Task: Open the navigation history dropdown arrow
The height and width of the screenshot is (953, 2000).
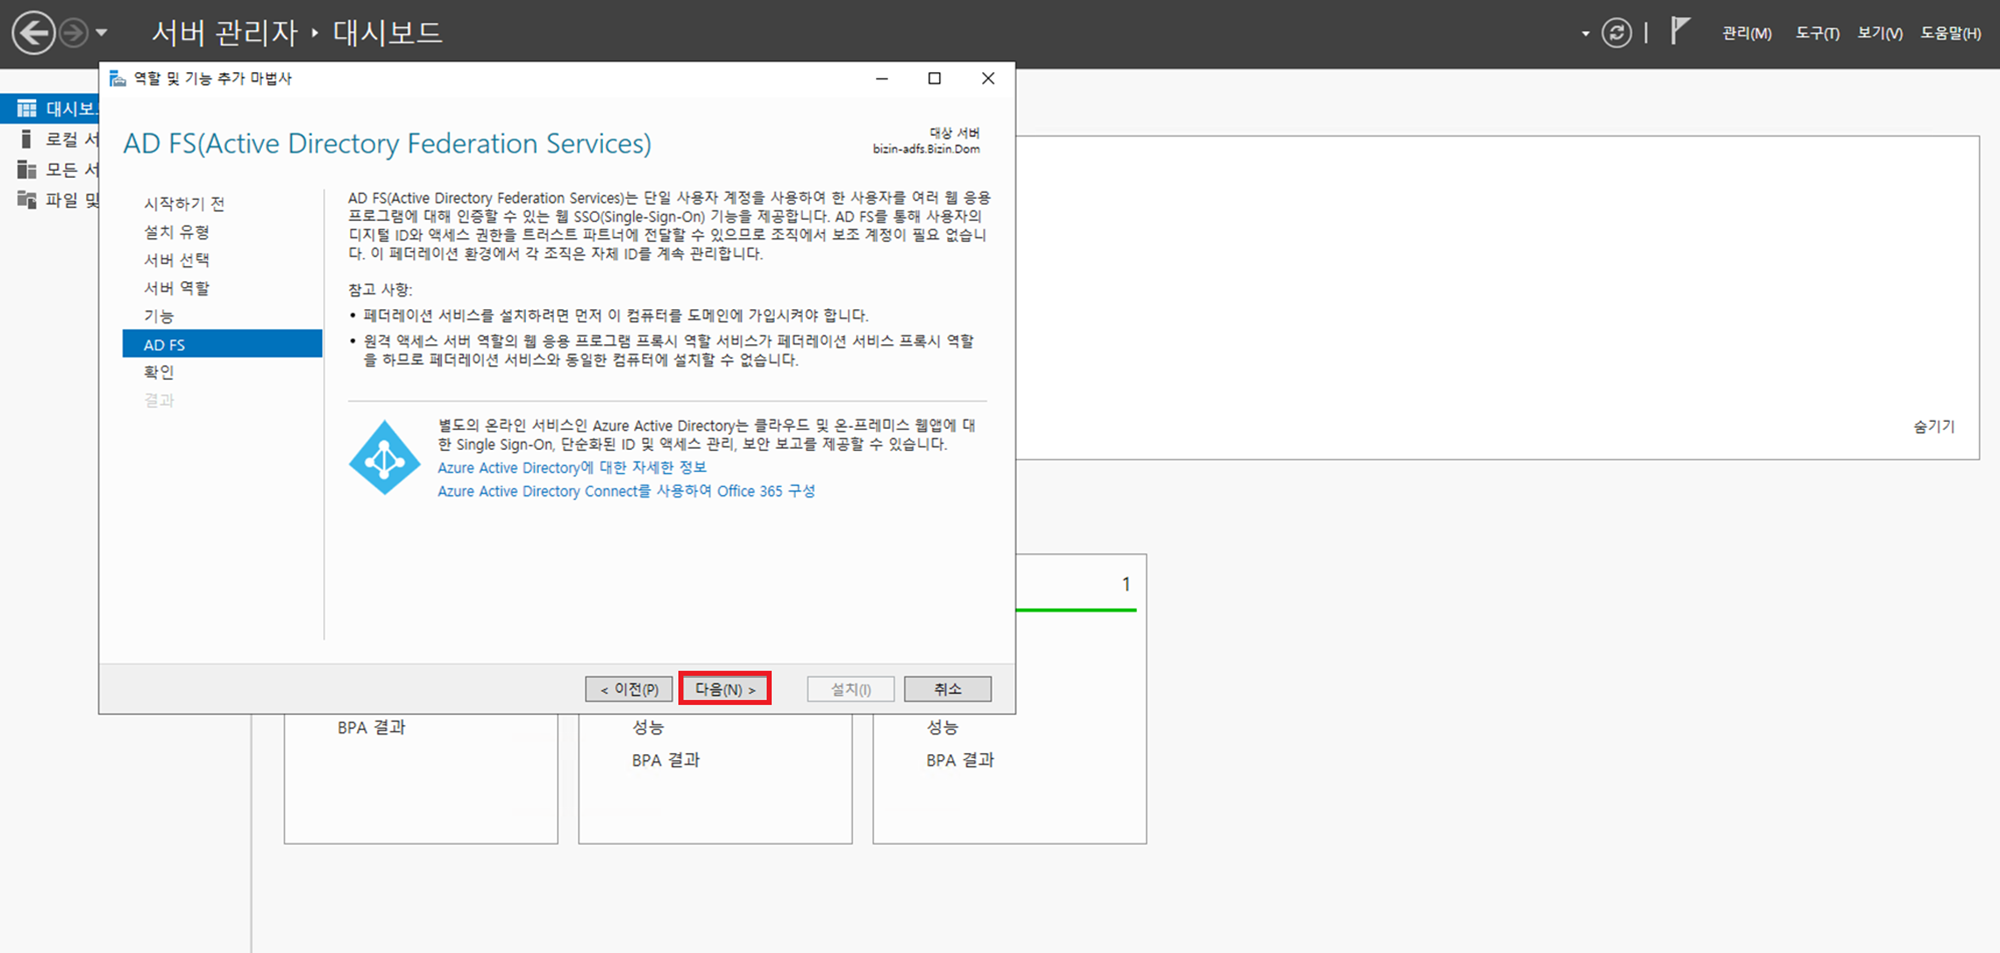Action: pos(101,33)
